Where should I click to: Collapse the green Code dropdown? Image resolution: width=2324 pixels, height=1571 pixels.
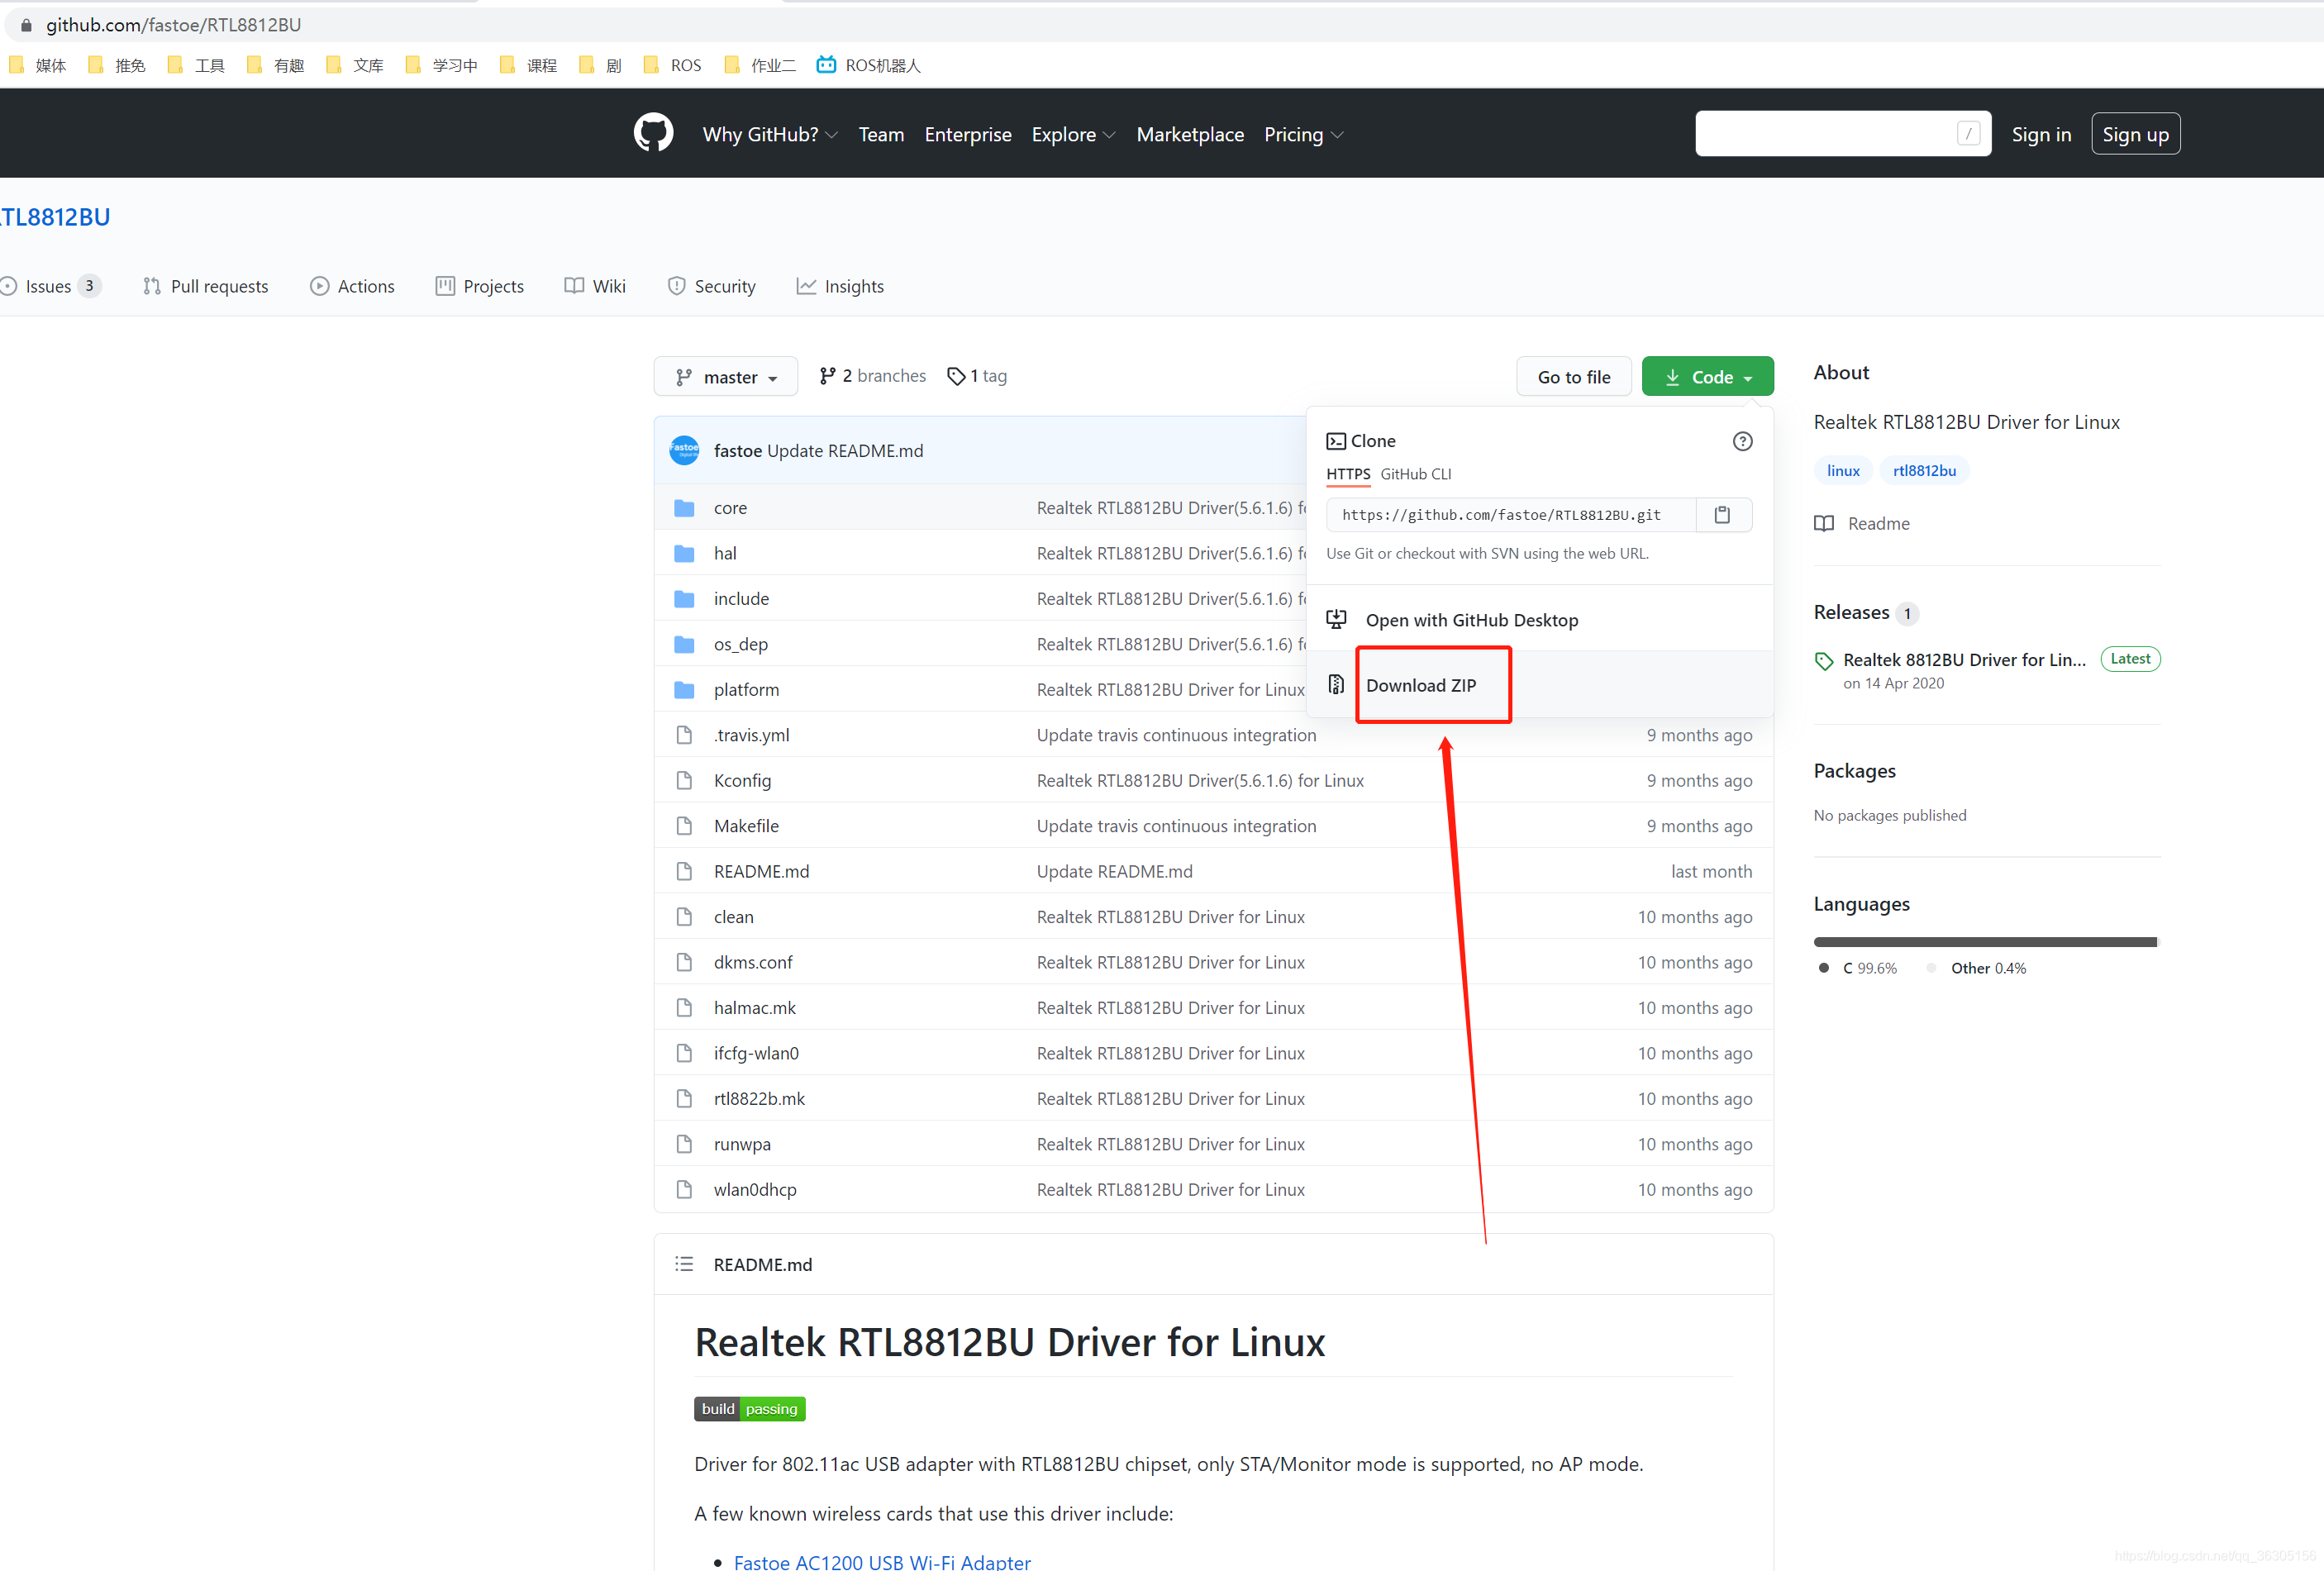pos(1707,377)
